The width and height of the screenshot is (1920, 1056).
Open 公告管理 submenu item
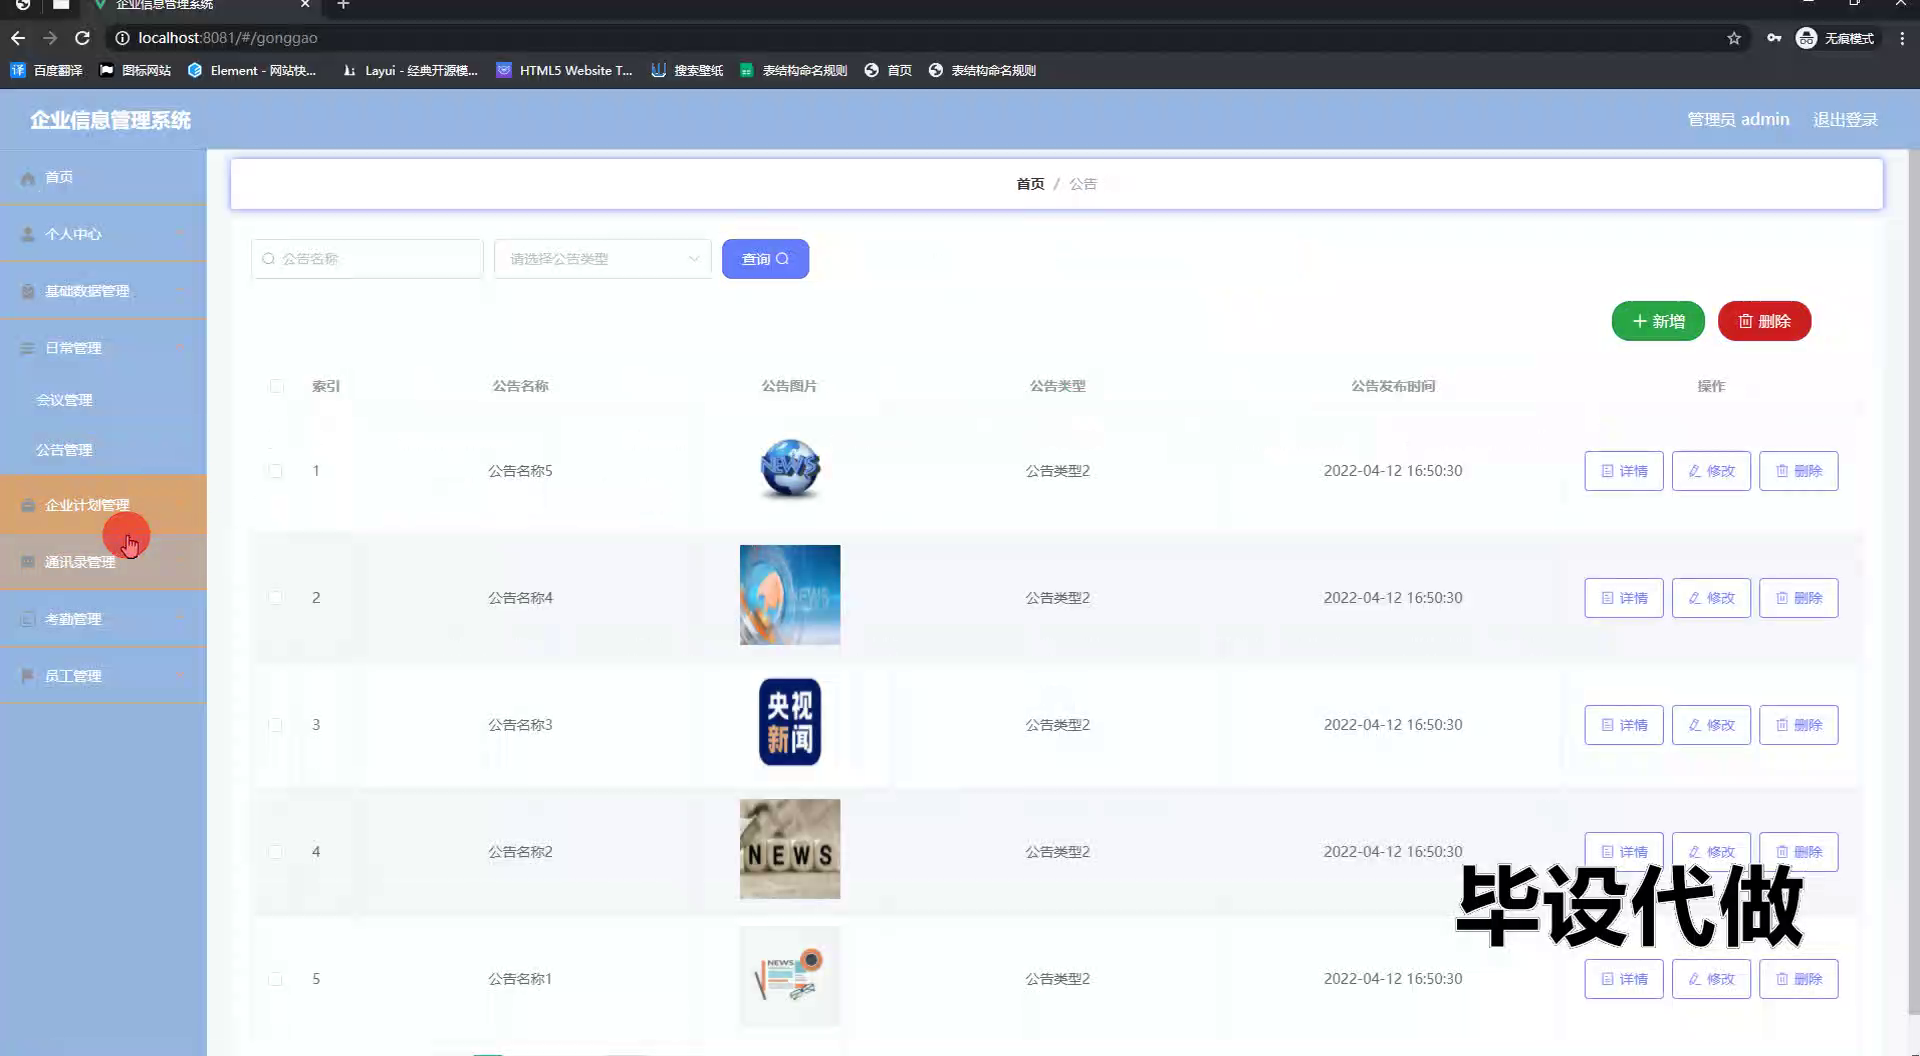(103, 450)
